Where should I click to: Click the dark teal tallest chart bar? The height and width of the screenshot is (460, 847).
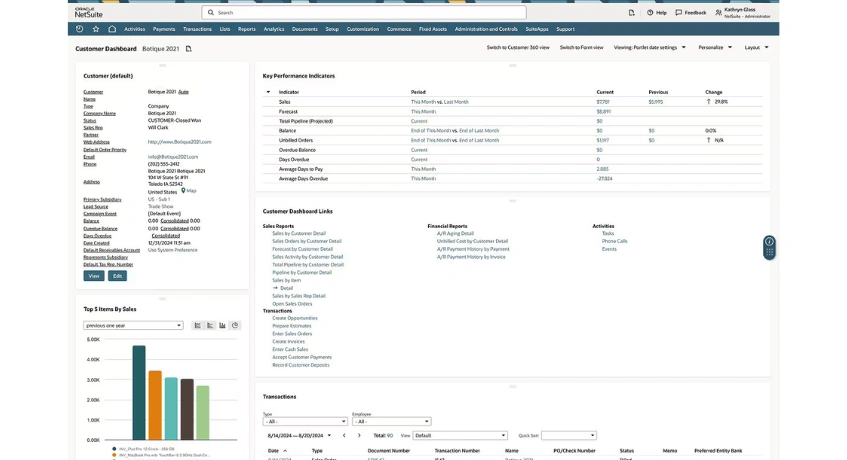coord(139,393)
